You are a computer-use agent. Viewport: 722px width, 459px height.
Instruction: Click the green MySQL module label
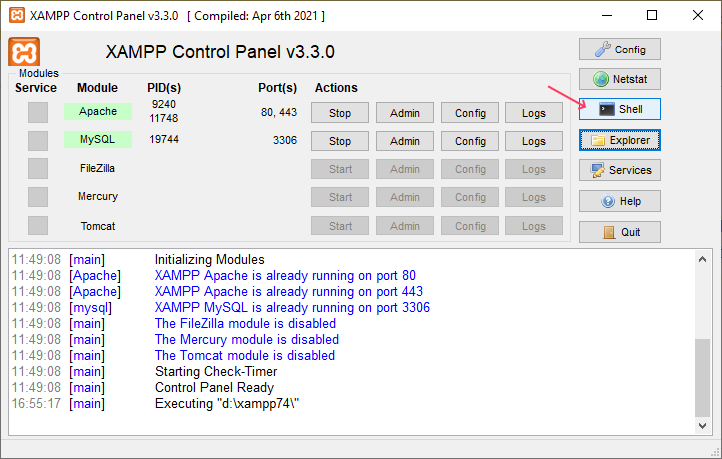(x=98, y=139)
